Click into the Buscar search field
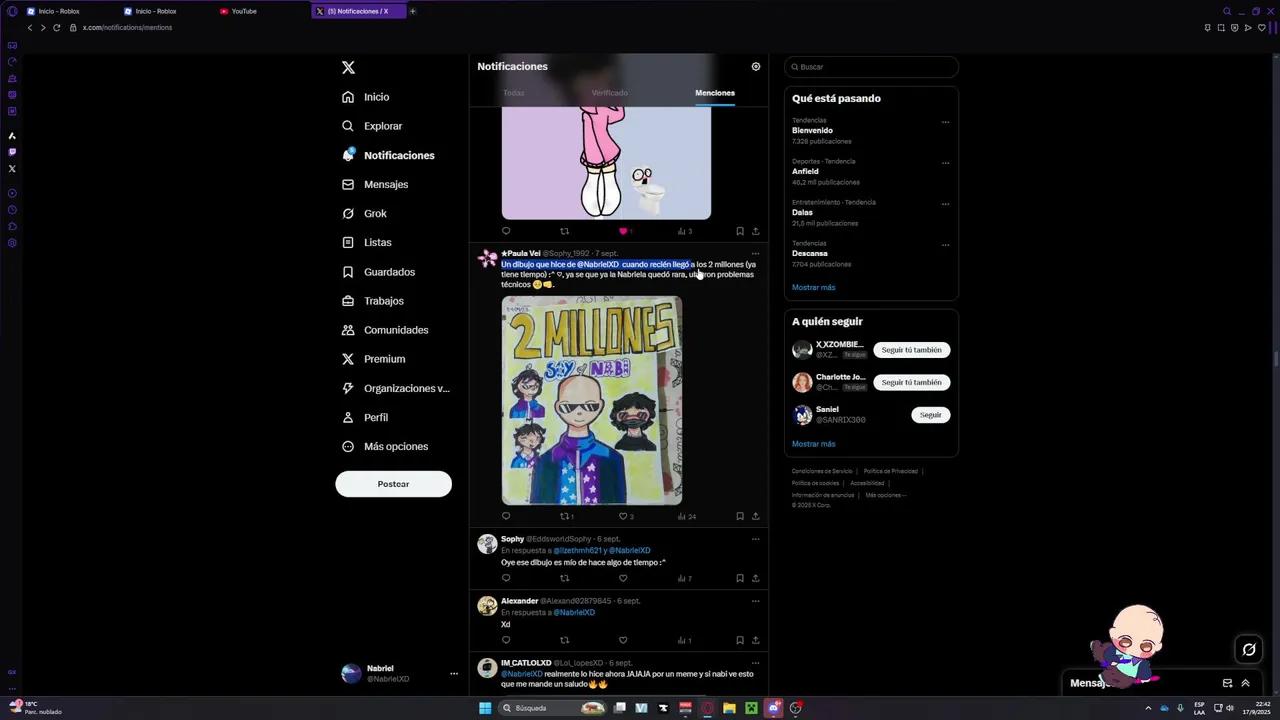1280x720 pixels. (871, 67)
